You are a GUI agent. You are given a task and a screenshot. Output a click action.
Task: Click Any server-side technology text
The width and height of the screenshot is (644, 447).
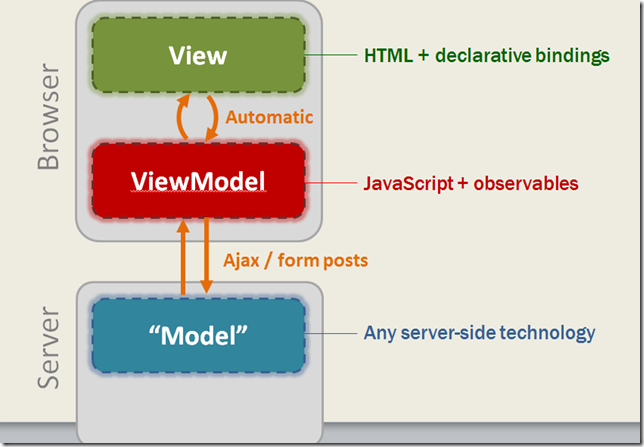pos(479,333)
